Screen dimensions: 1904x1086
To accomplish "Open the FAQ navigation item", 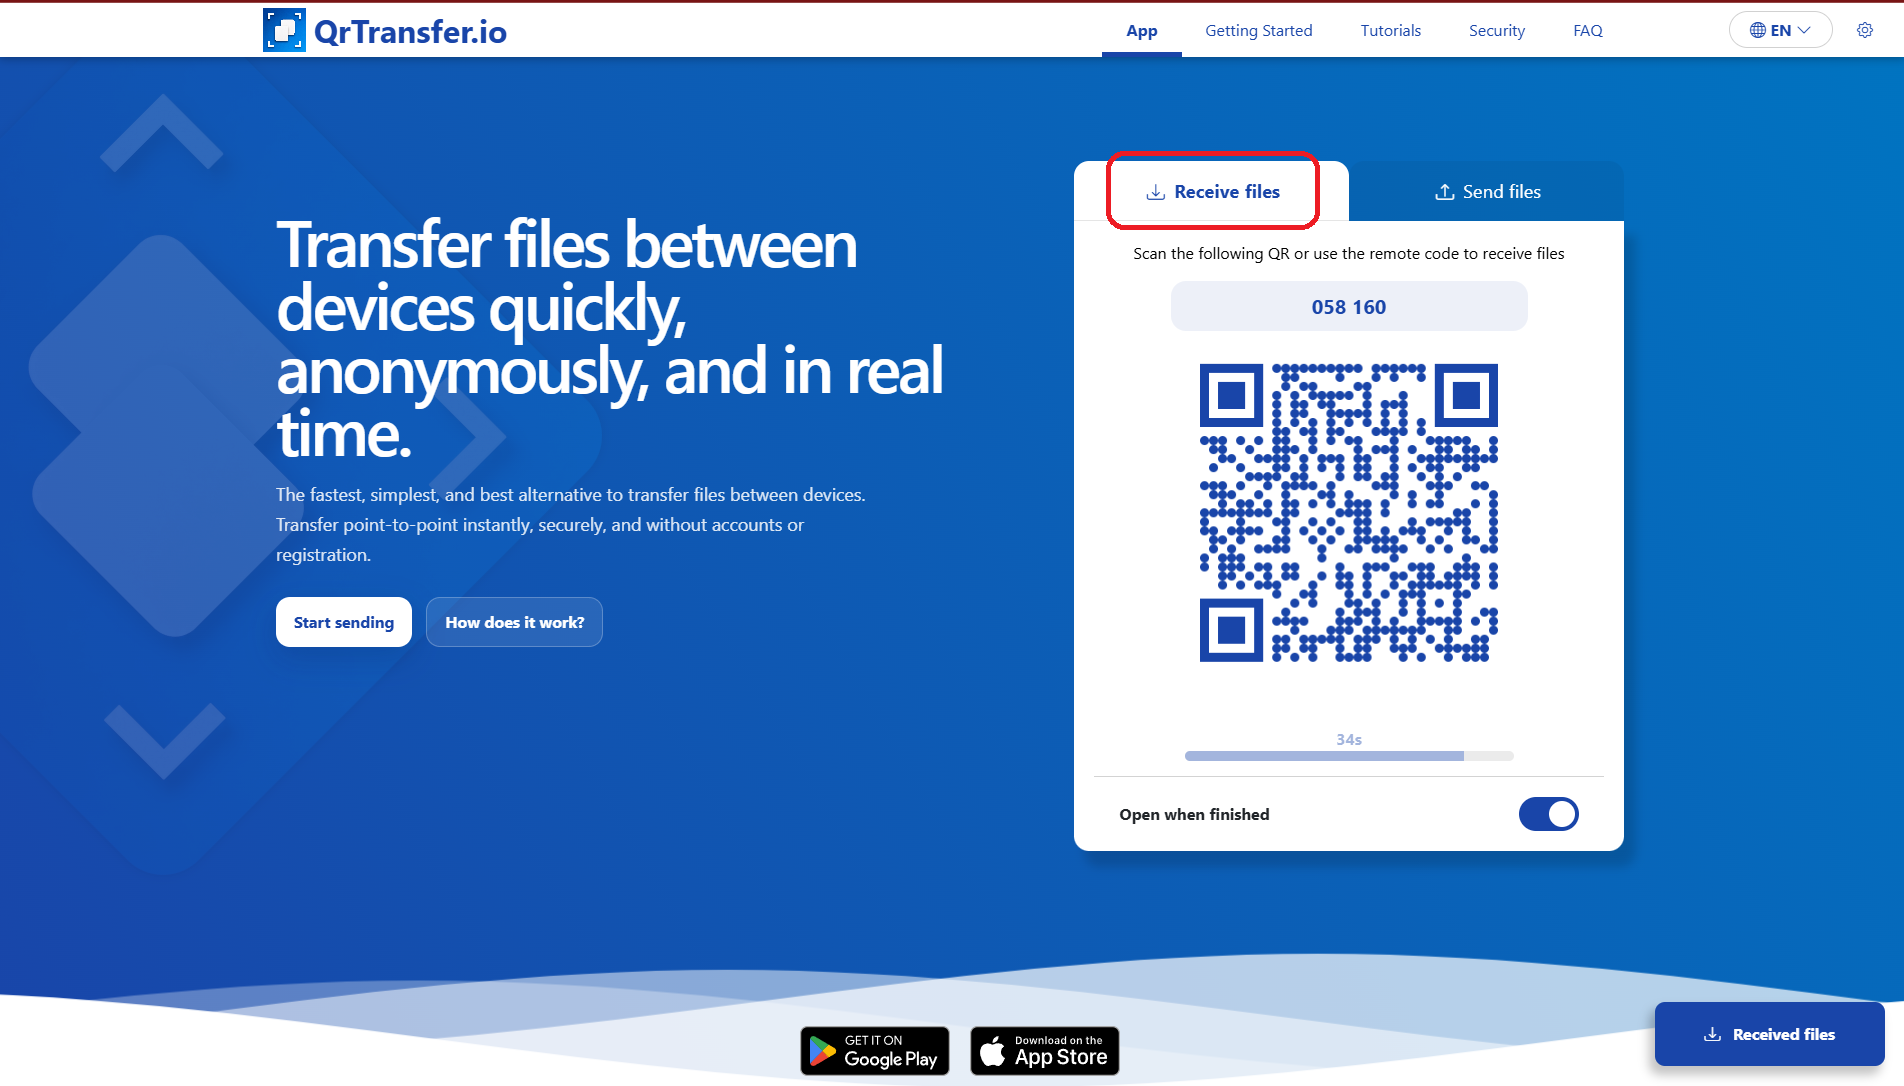I will [1587, 31].
